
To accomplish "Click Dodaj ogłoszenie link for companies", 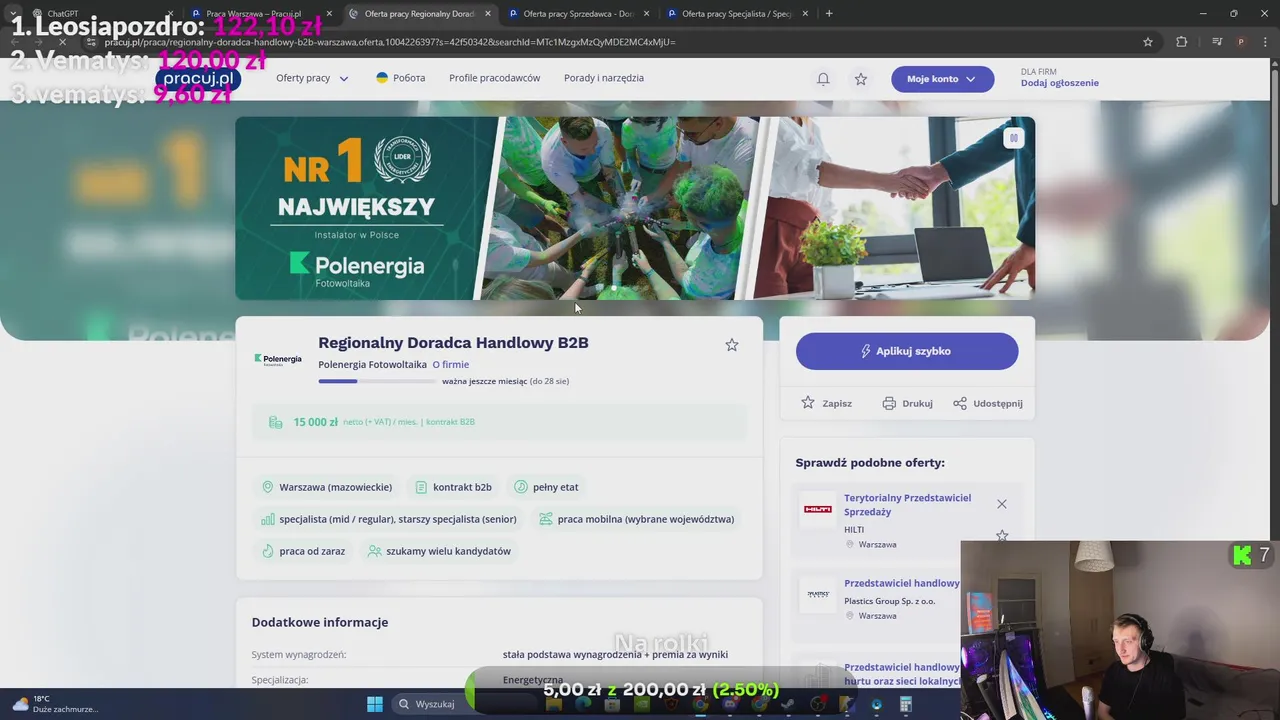I will coord(1059,83).
